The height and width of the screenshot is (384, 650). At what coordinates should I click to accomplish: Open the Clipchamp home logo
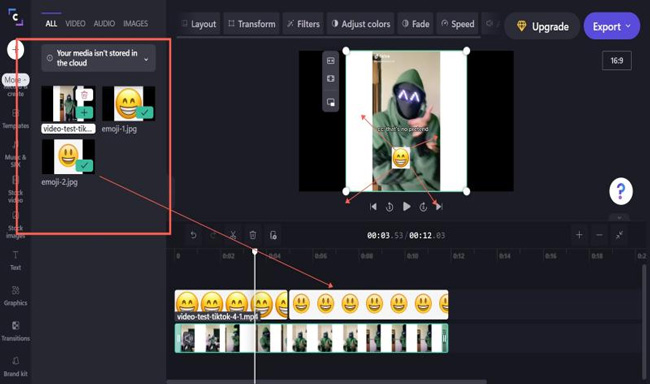coord(15,17)
